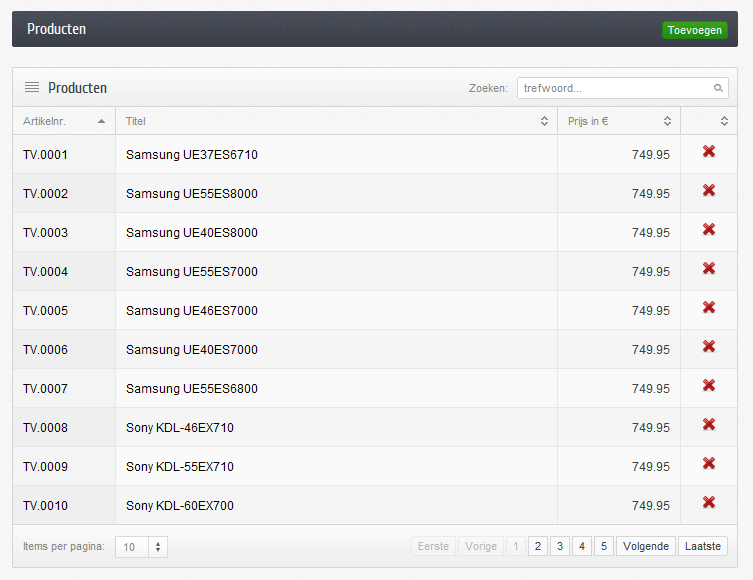Click title Samsung UE46ES7000

pos(192,311)
